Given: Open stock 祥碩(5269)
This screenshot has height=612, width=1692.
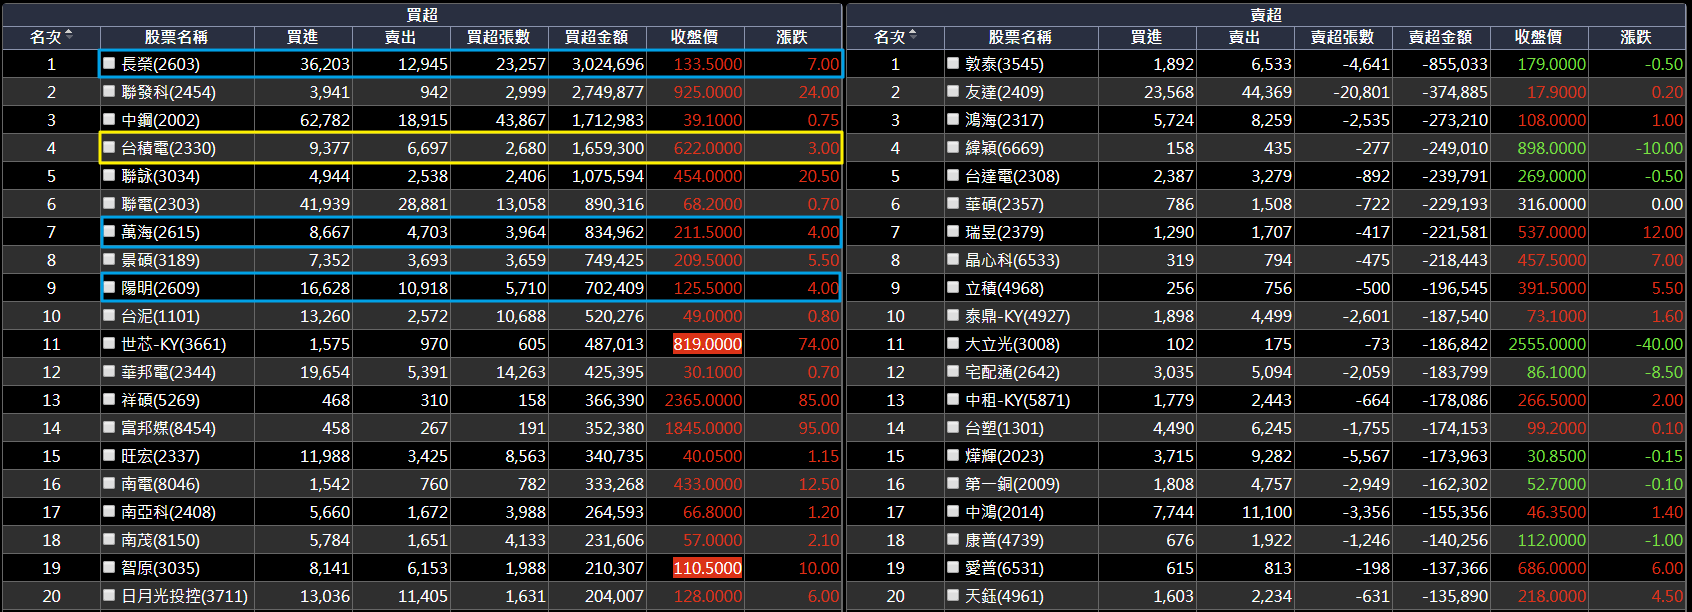Looking at the screenshot, I should pyautogui.click(x=160, y=400).
